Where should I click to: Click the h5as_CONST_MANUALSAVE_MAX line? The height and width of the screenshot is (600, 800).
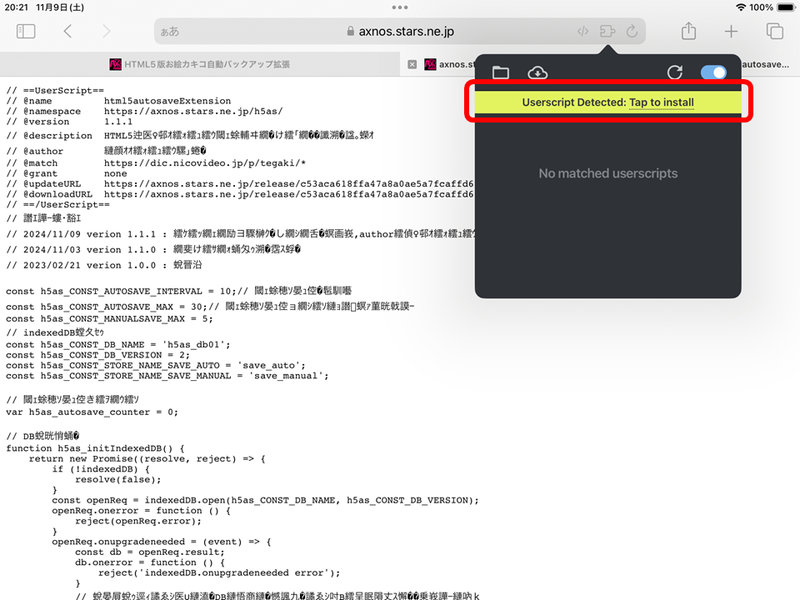109,319
